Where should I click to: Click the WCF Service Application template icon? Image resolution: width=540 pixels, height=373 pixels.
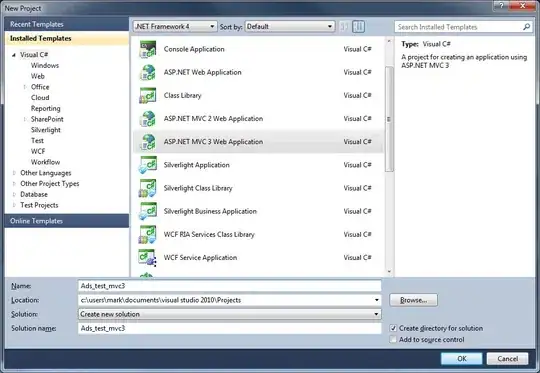tap(148, 257)
